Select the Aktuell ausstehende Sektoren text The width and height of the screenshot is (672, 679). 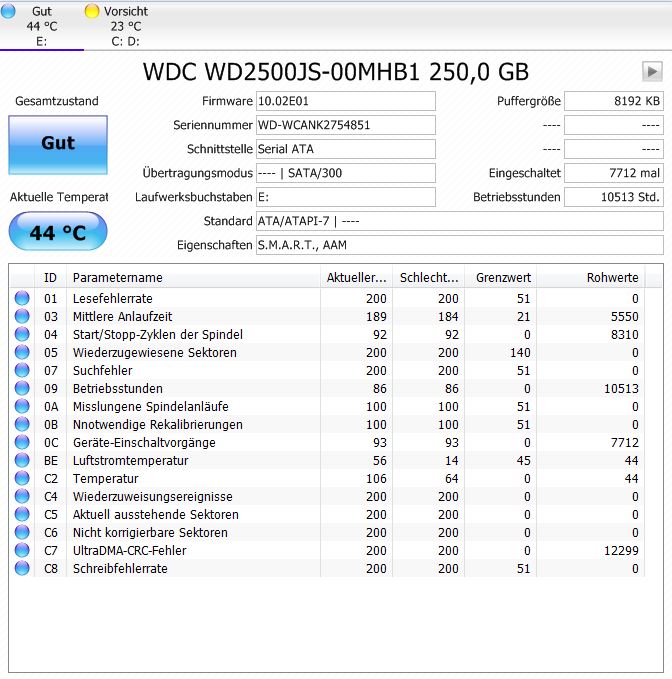click(x=156, y=514)
